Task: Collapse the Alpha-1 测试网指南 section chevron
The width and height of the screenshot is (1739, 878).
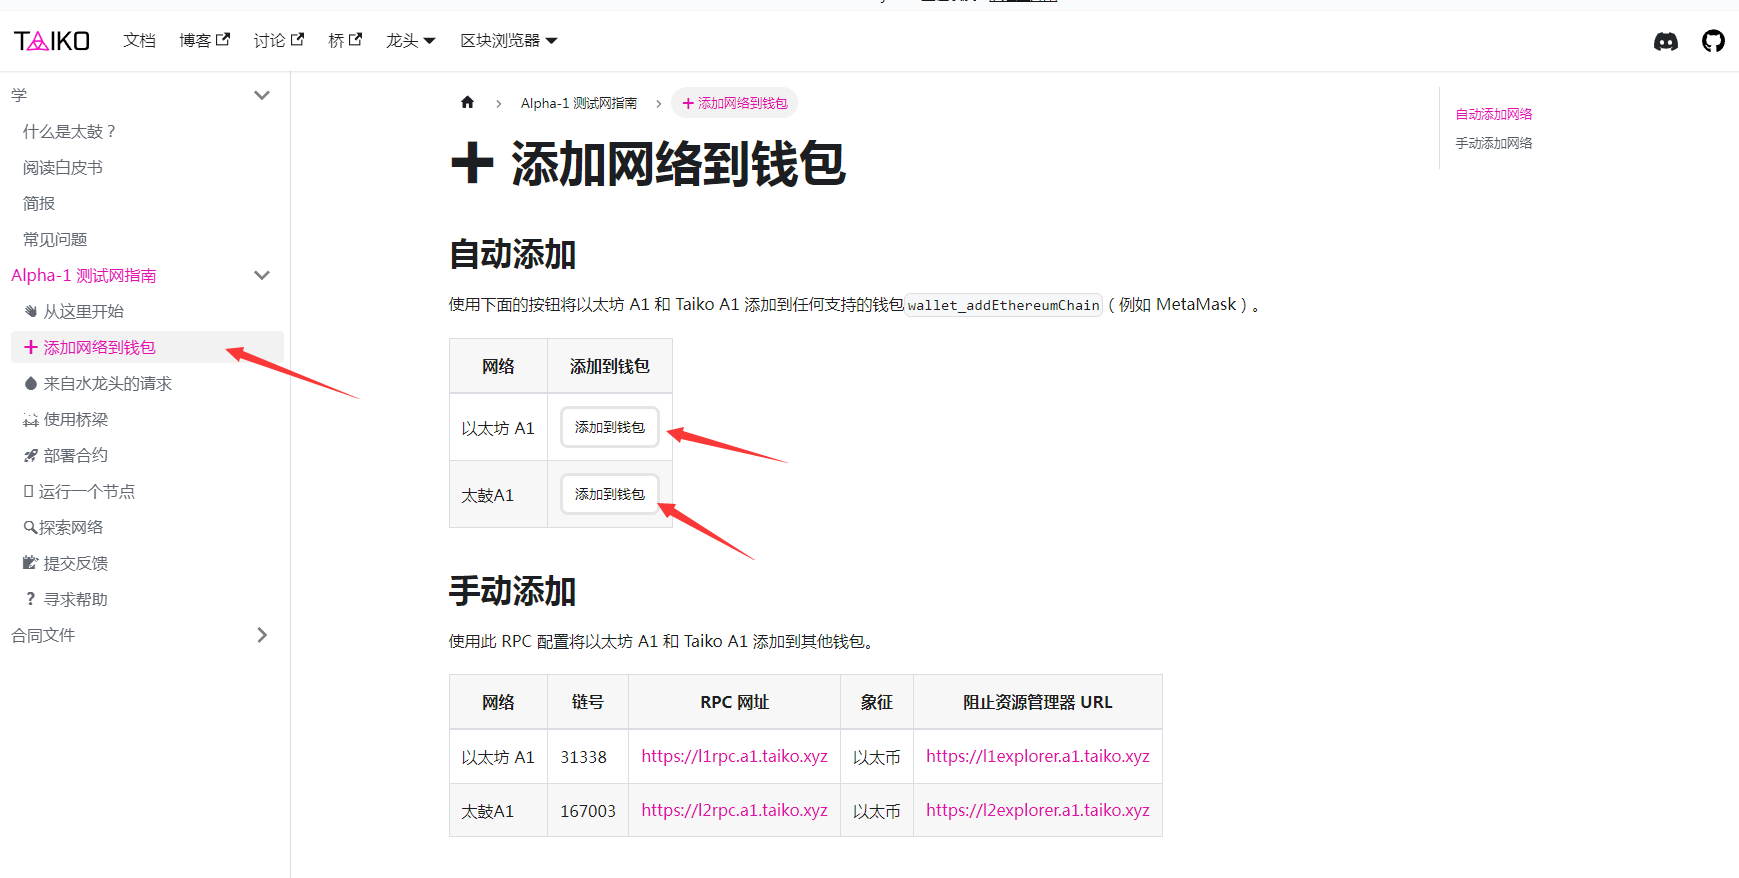Action: pos(262,275)
